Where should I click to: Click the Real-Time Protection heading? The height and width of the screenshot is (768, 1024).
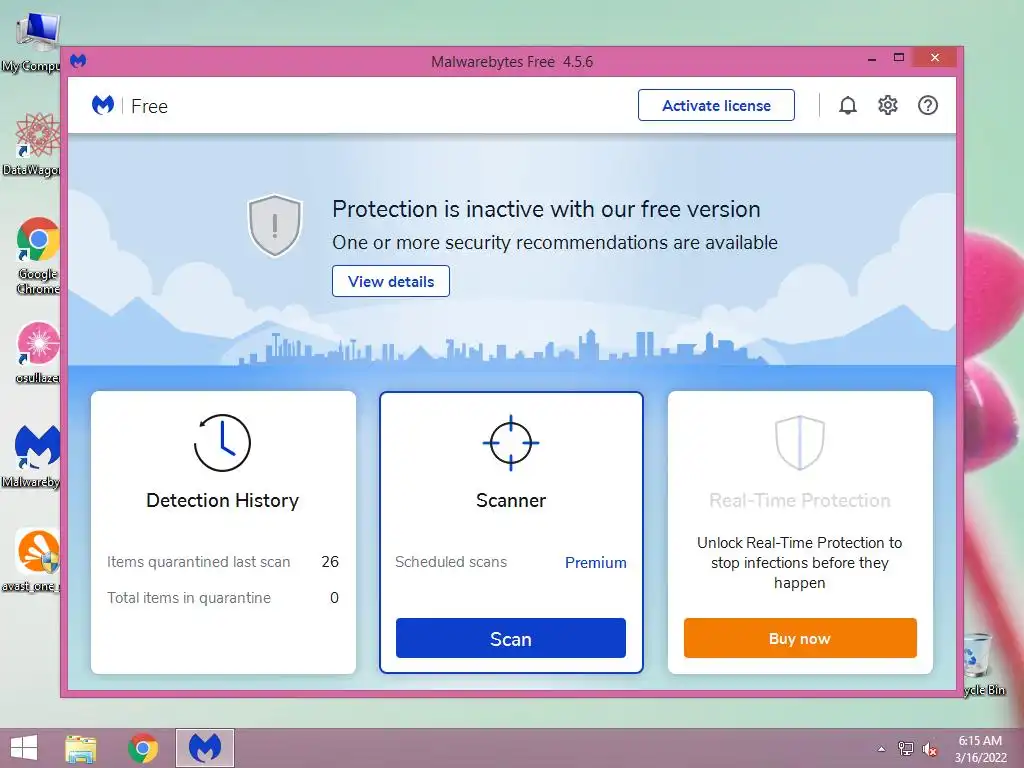[x=800, y=500]
